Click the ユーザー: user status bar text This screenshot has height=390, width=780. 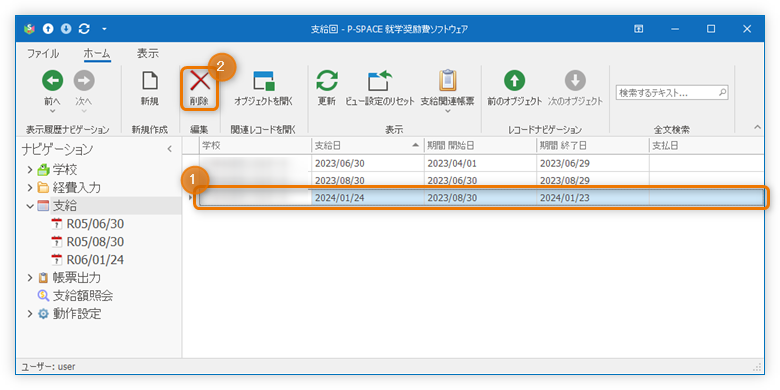click(48, 367)
